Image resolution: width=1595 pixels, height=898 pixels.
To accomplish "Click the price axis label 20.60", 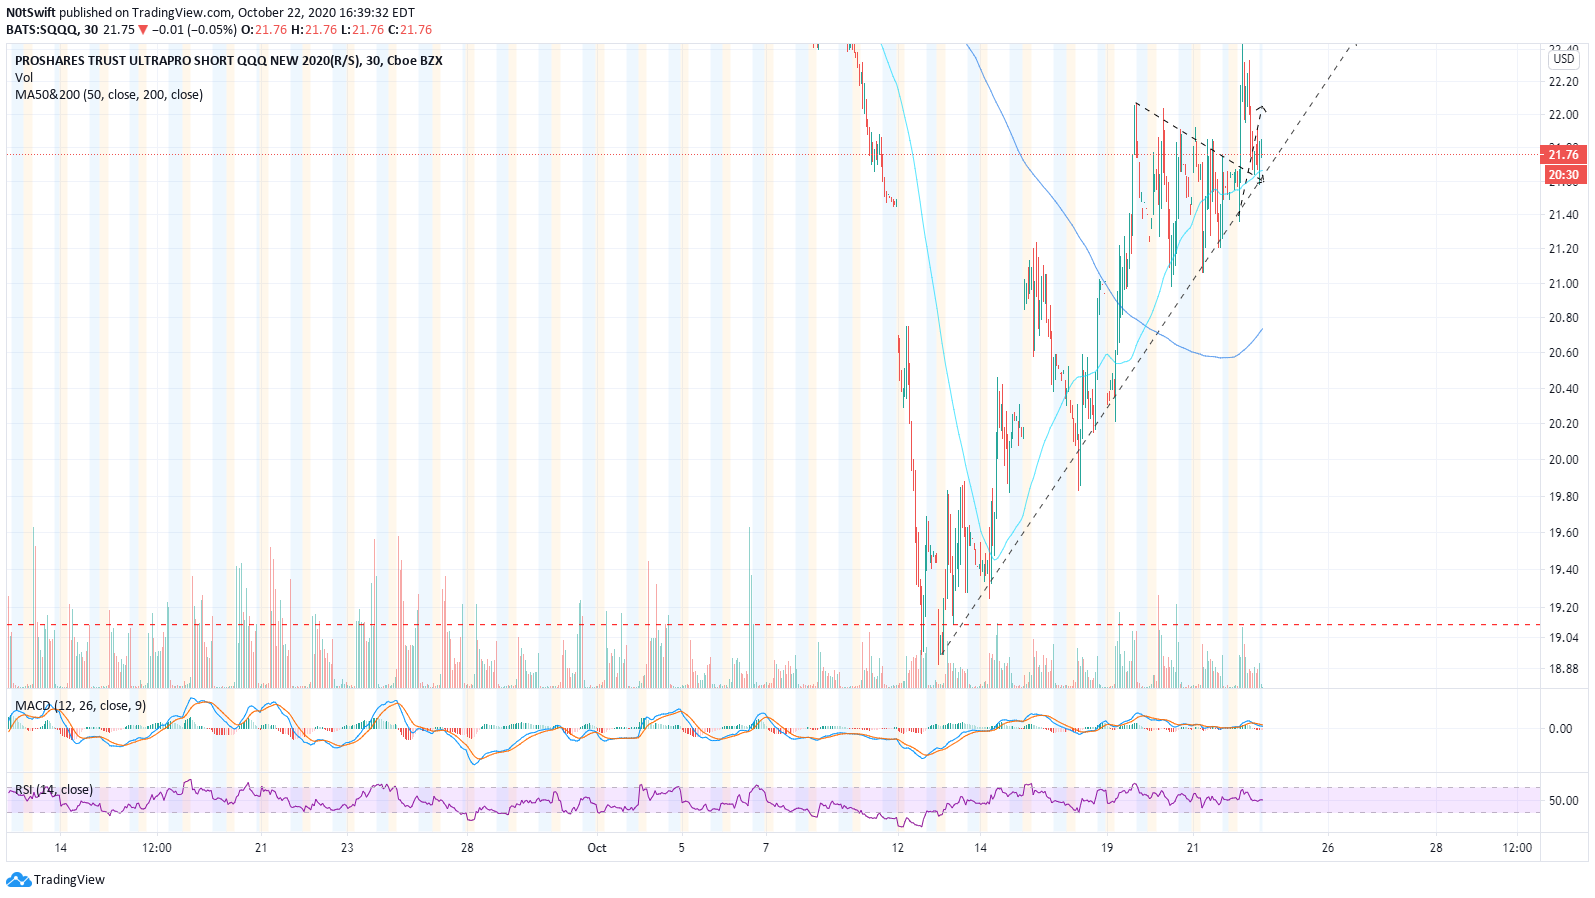I will [x=1563, y=353].
